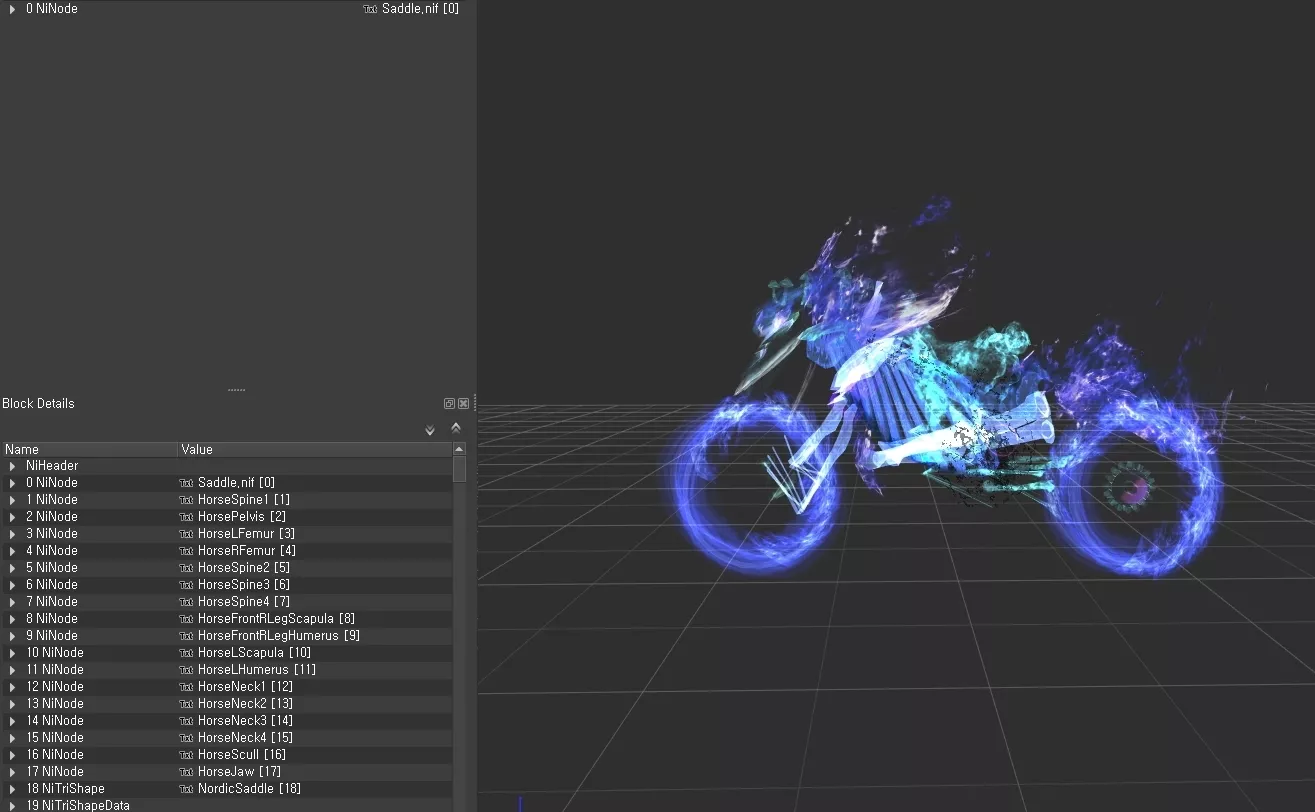Select the HorseSpine3 [6] value

(x=244, y=585)
